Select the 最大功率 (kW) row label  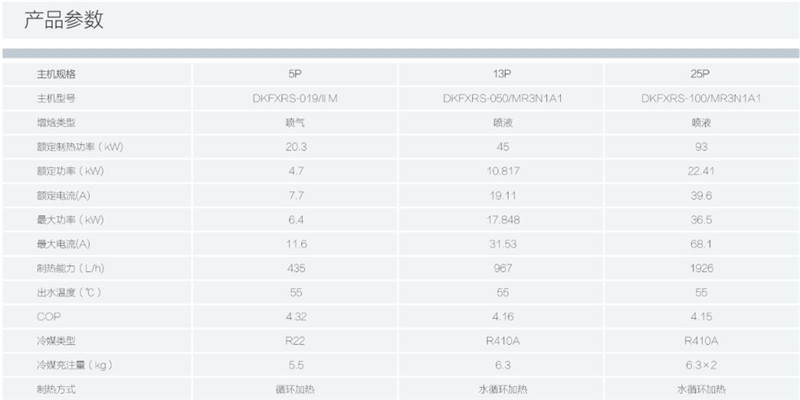tap(70, 219)
